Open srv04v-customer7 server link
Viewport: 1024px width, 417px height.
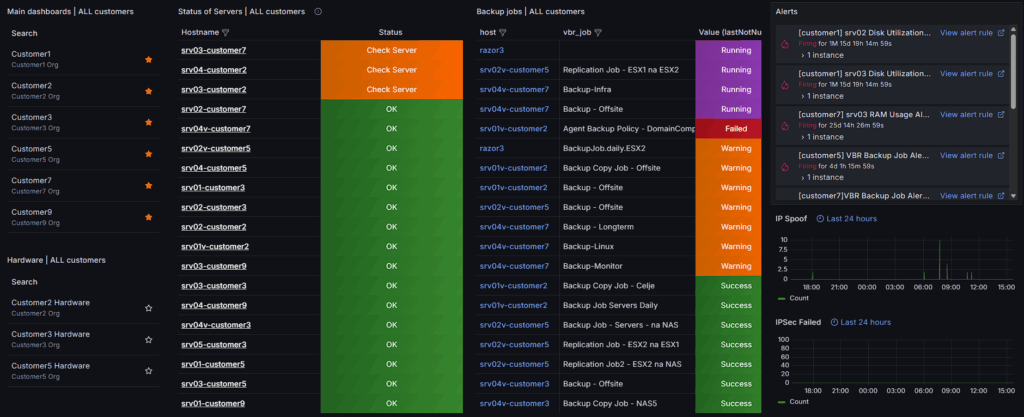[215, 129]
